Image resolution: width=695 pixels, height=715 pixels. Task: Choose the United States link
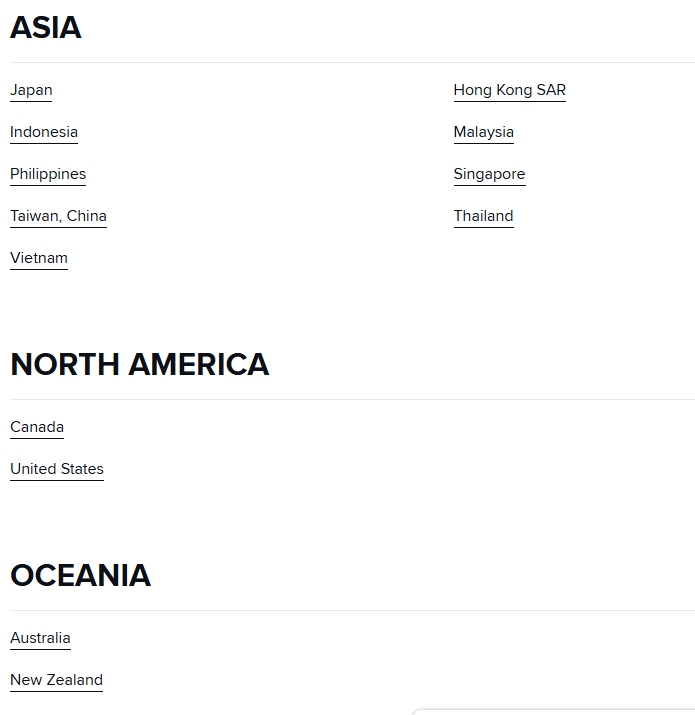(57, 469)
